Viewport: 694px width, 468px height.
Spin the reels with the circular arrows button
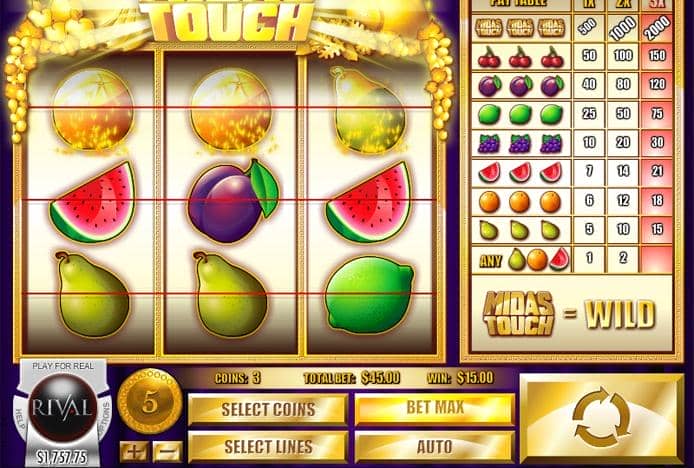pos(601,417)
